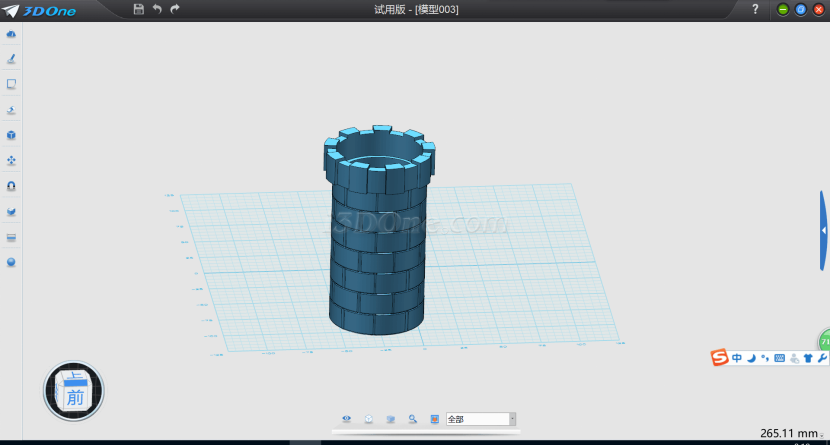Select the sketch drawing pencil tool
This screenshot has width=830, height=446.
tap(11, 59)
